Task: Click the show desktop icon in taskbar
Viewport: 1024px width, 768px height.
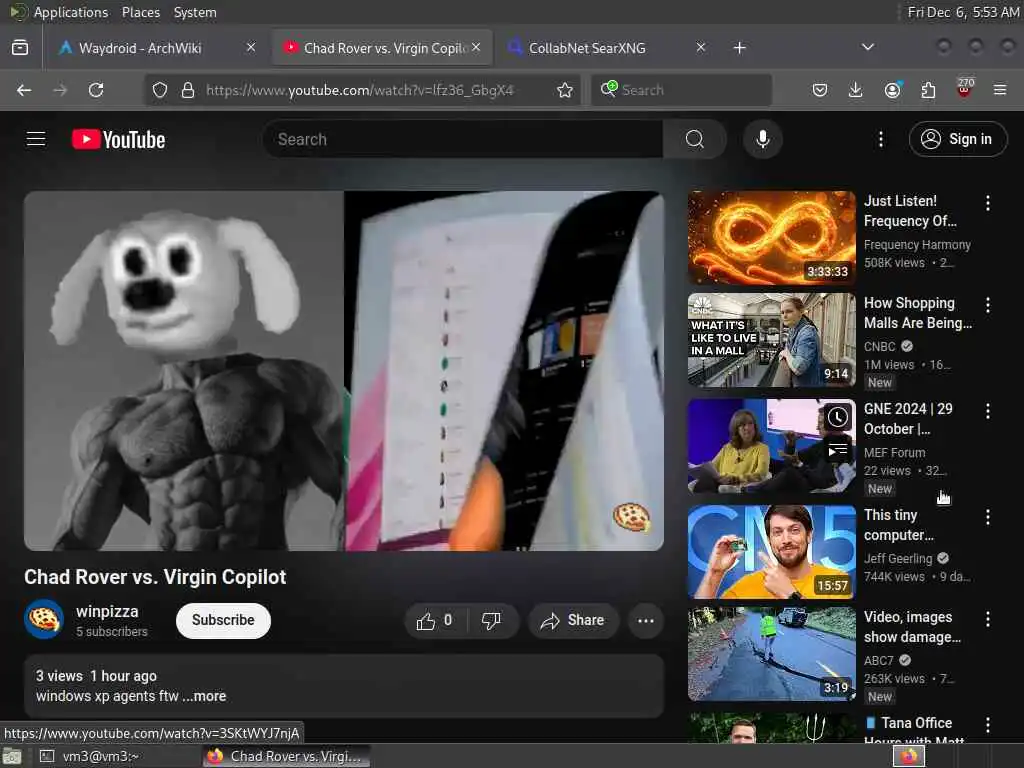Action: tap(11, 757)
